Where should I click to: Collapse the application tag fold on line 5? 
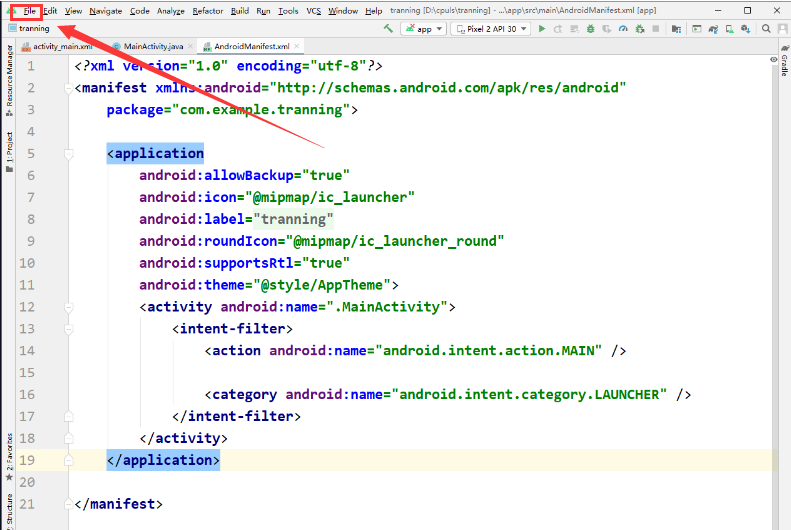click(x=69, y=154)
